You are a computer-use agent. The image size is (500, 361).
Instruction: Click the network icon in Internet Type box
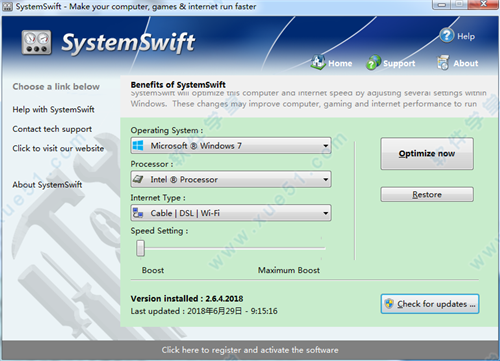(138, 213)
